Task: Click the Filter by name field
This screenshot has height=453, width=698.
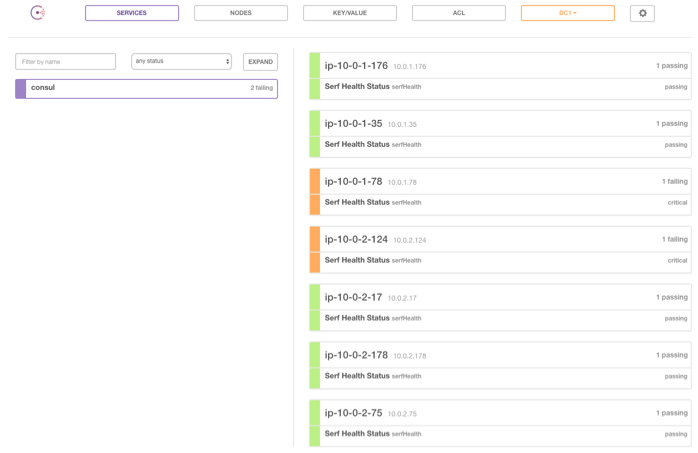Action: pos(65,61)
